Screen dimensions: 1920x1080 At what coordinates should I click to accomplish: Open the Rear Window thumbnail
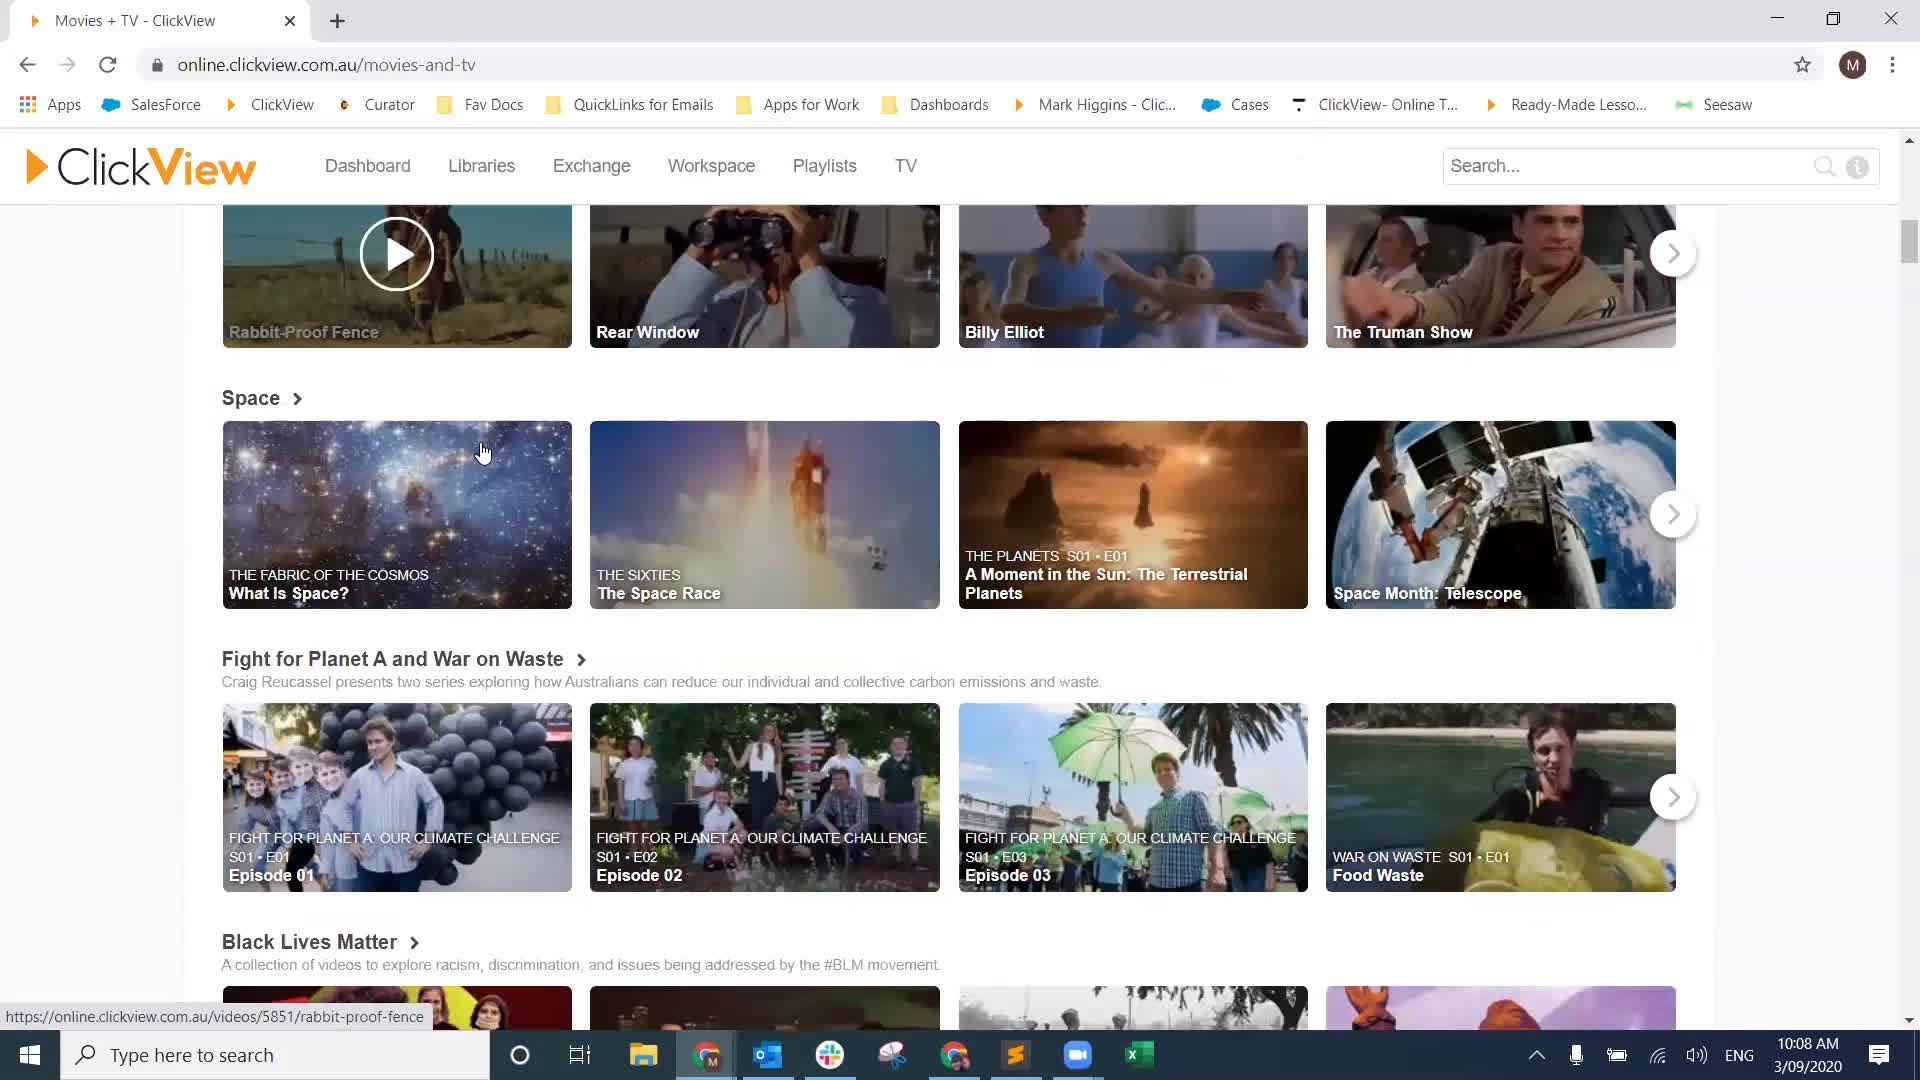(764, 276)
